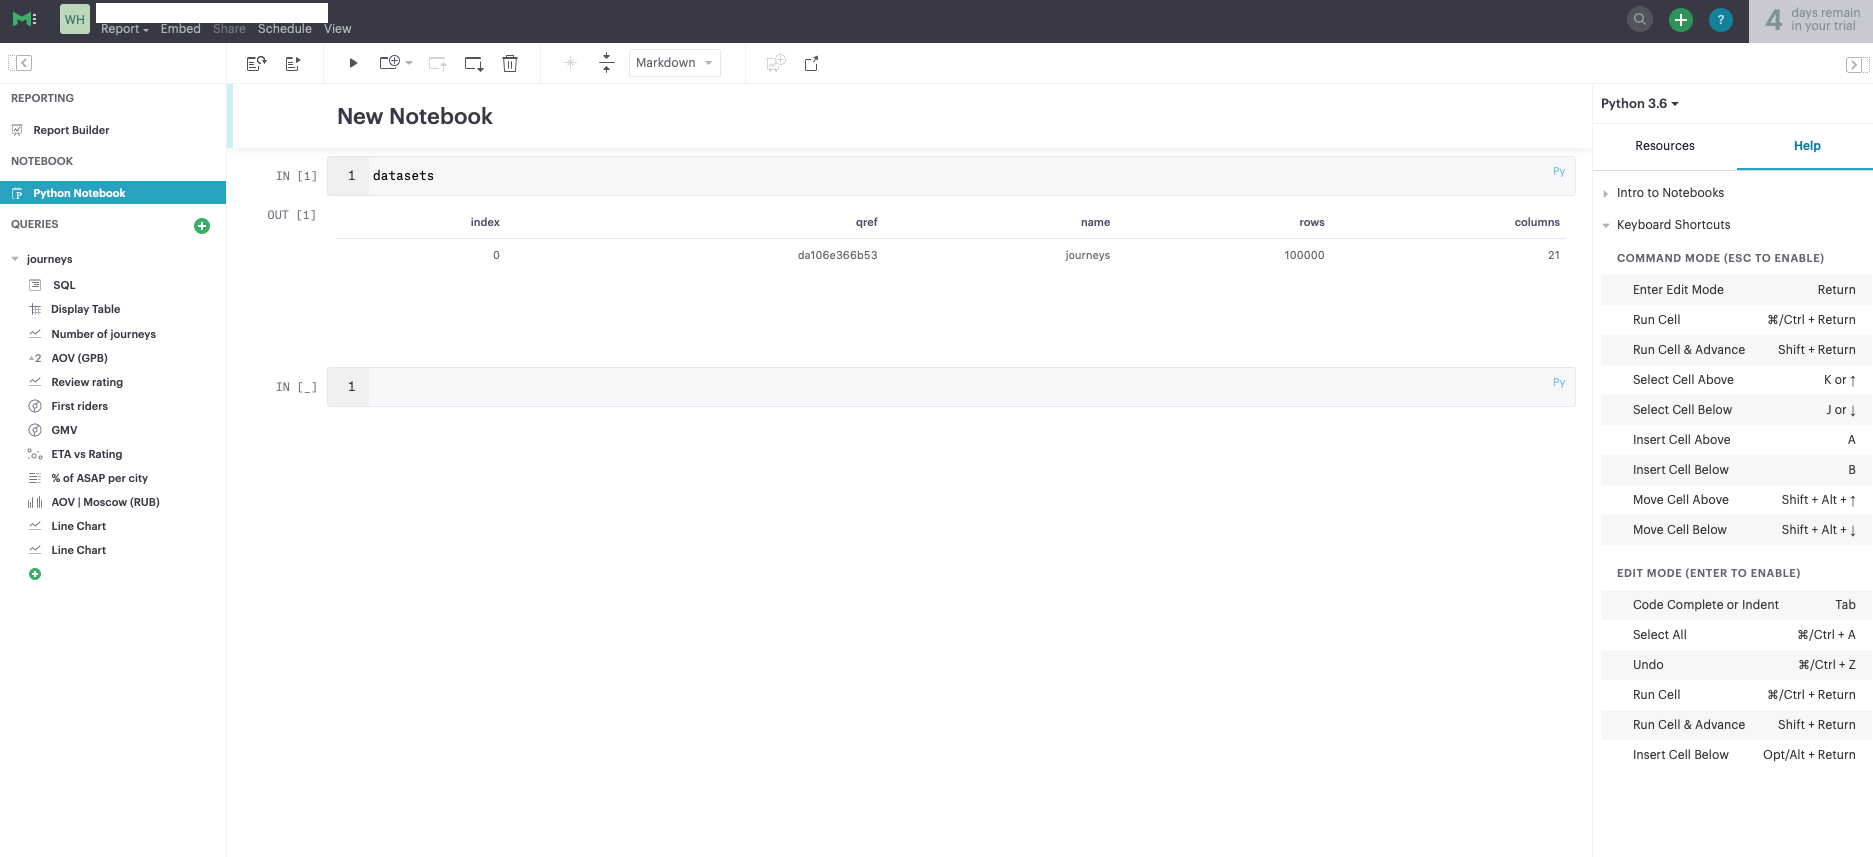The image size is (1873, 857).
Task: Click the AOV (GPB) big number icon
Action: coord(35,358)
